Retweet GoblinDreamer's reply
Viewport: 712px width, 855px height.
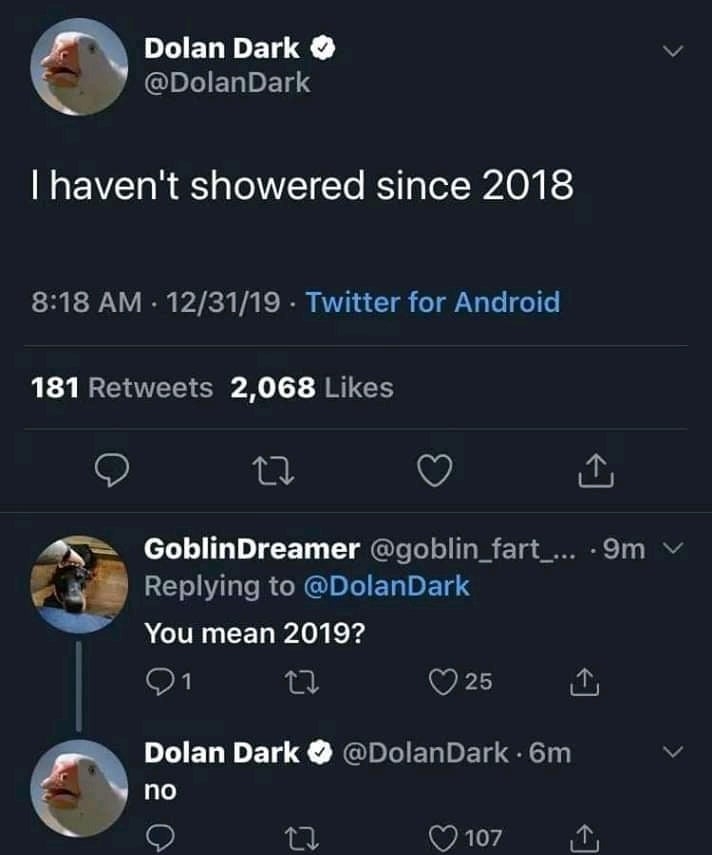pos(297,681)
